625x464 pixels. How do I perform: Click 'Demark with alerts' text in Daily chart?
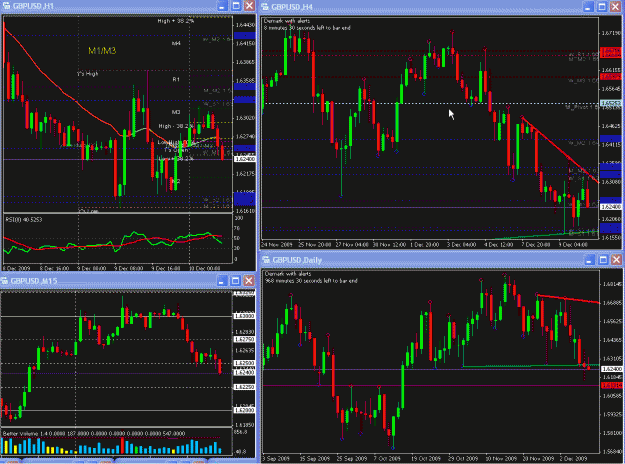tap(288, 274)
